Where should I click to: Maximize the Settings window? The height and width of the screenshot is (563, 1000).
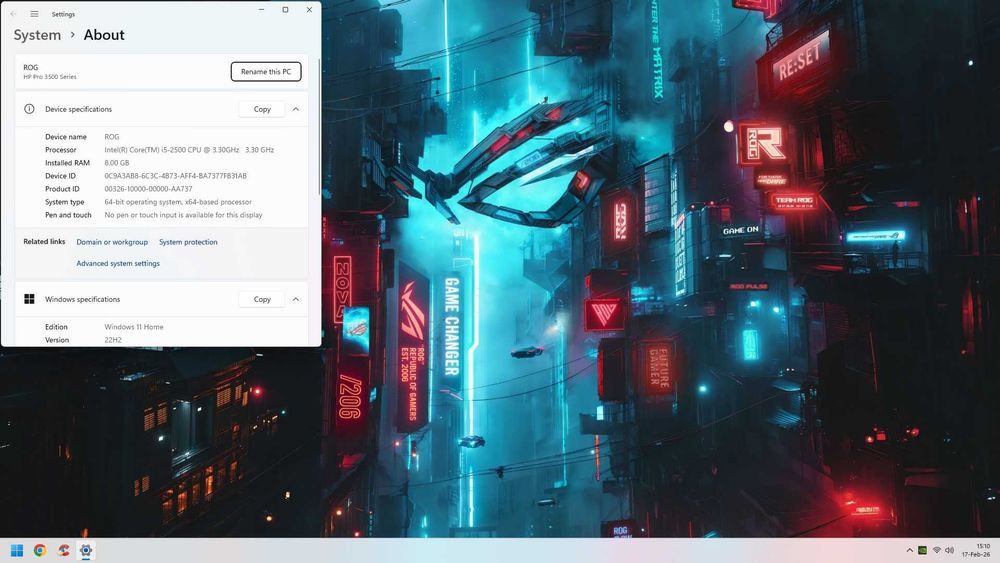click(x=285, y=10)
